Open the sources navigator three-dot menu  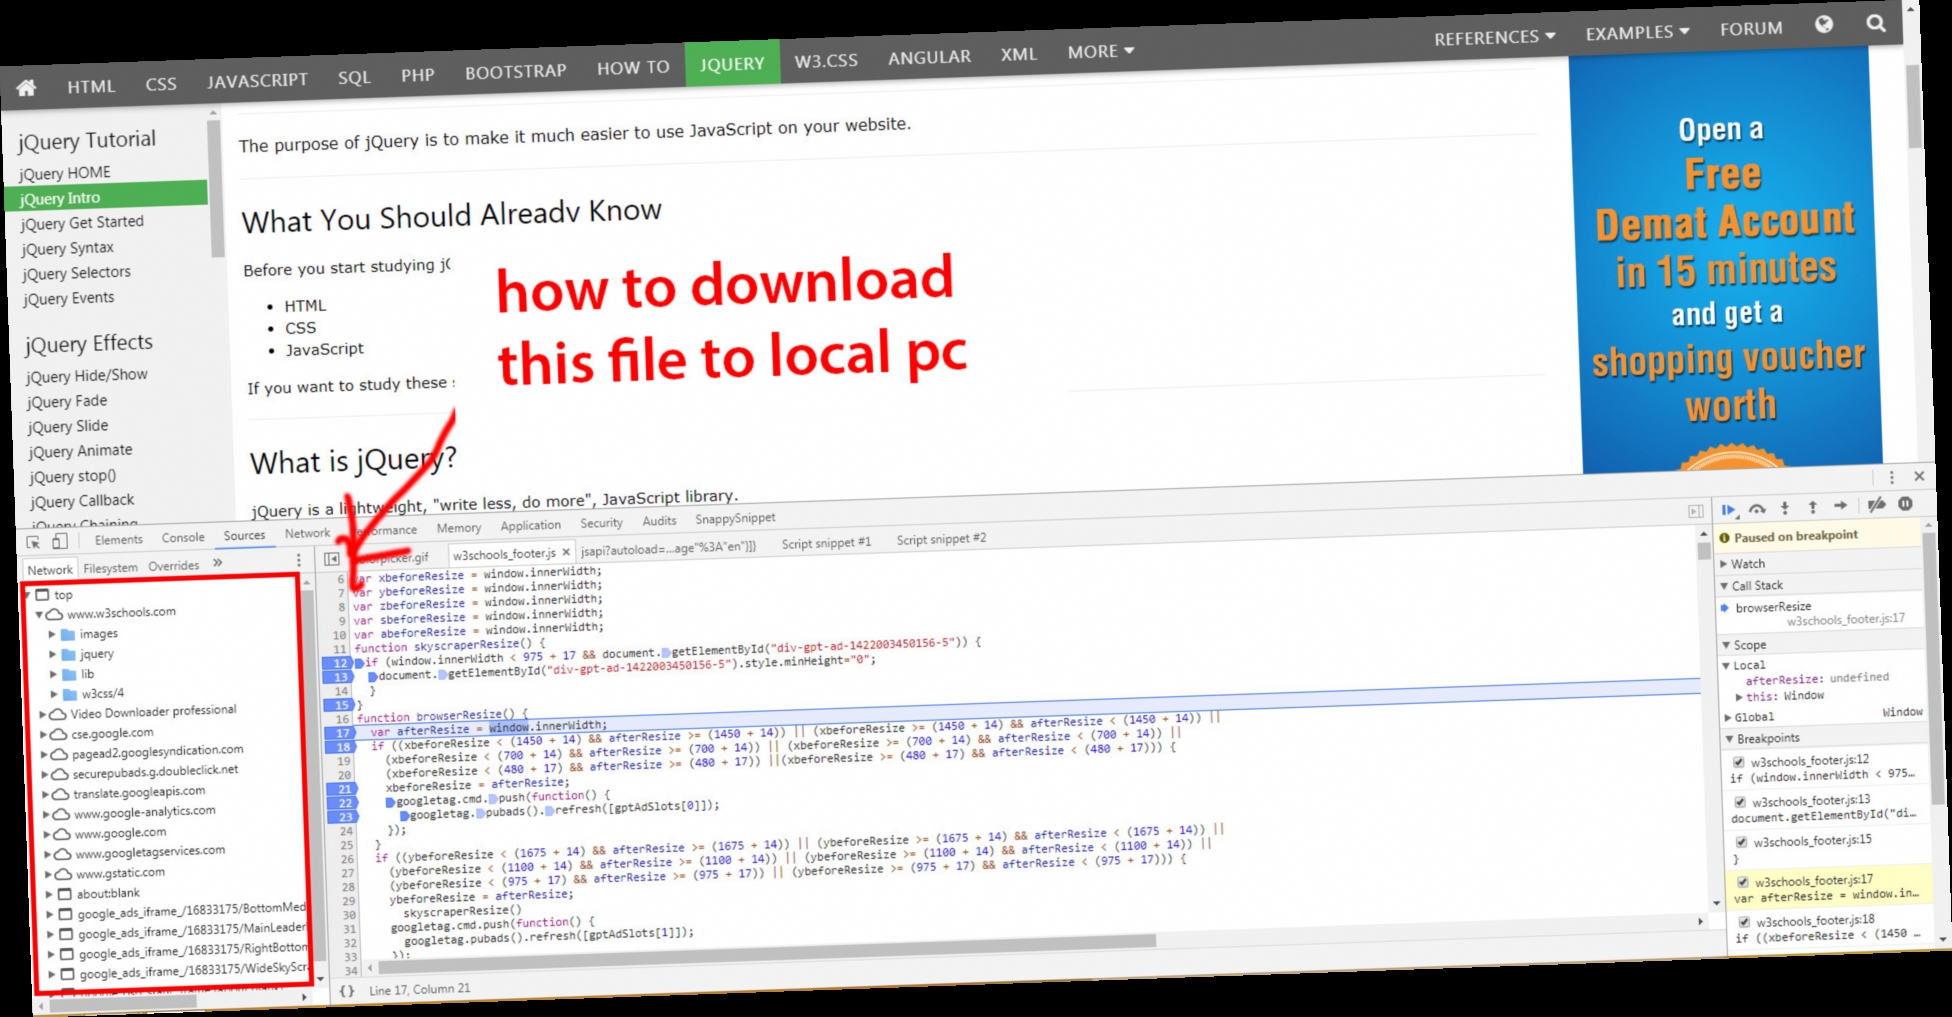pos(298,561)
